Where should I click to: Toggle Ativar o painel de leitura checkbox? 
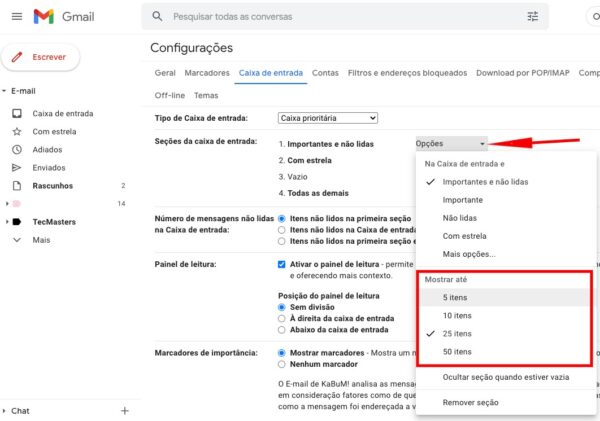282,264
